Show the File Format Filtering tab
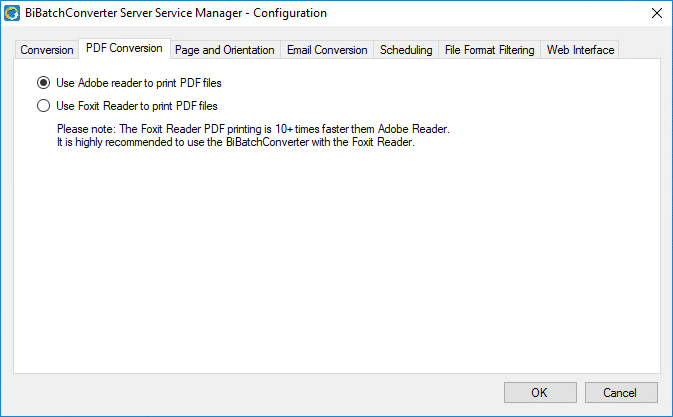 490,50
